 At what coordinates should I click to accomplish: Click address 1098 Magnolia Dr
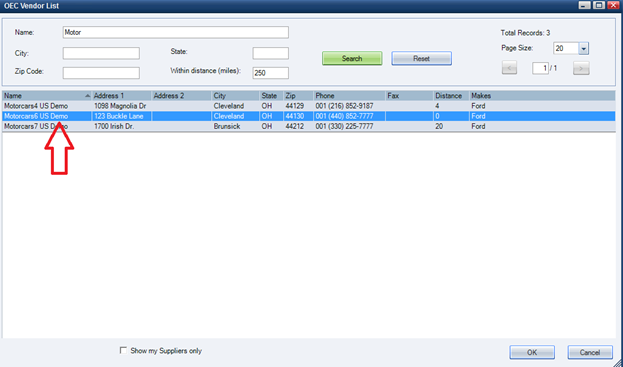[120, 106]
